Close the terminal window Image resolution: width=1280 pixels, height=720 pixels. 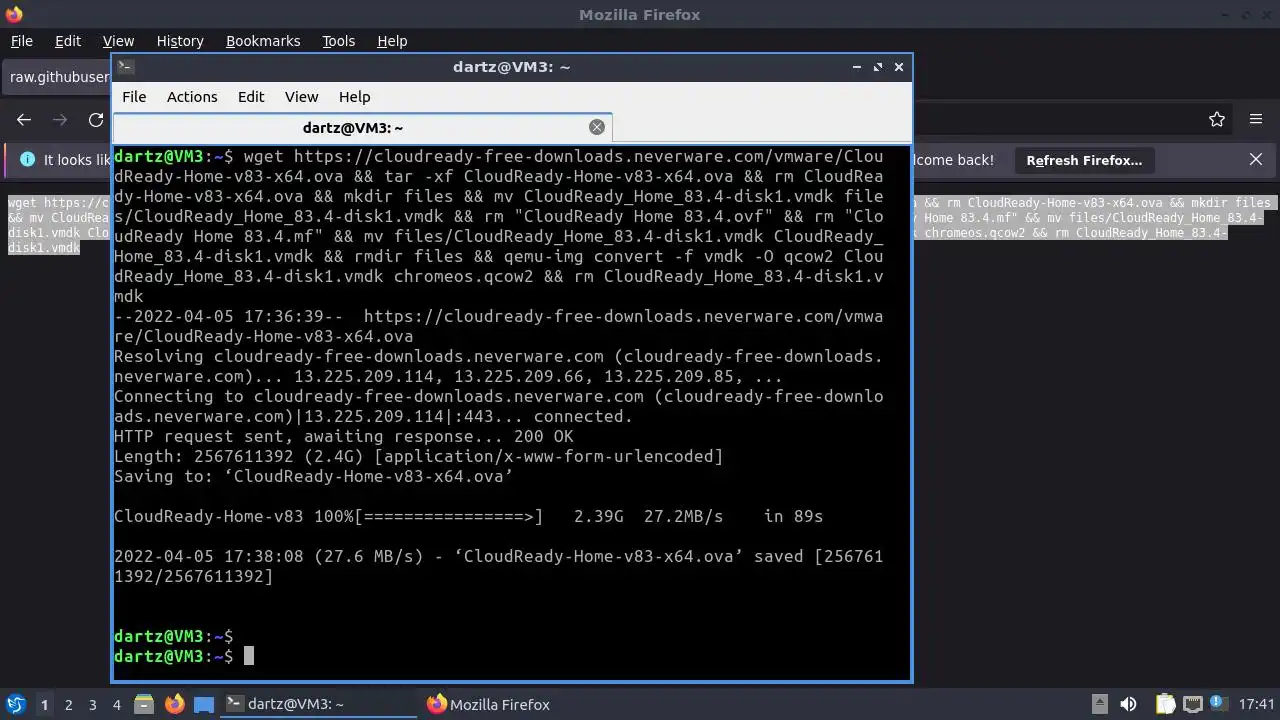pos(899,67)
